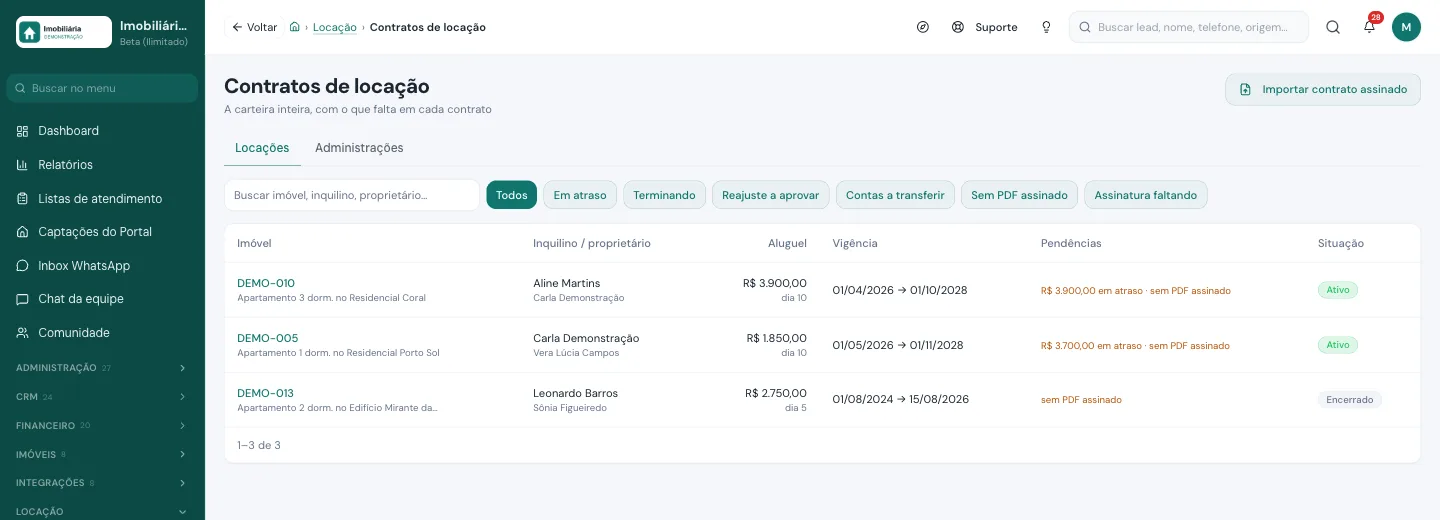This screenshot has width=1440, height=520.
Task: Click the Inbox WhatsApp chat bubble icon
Action: [23, 266]
